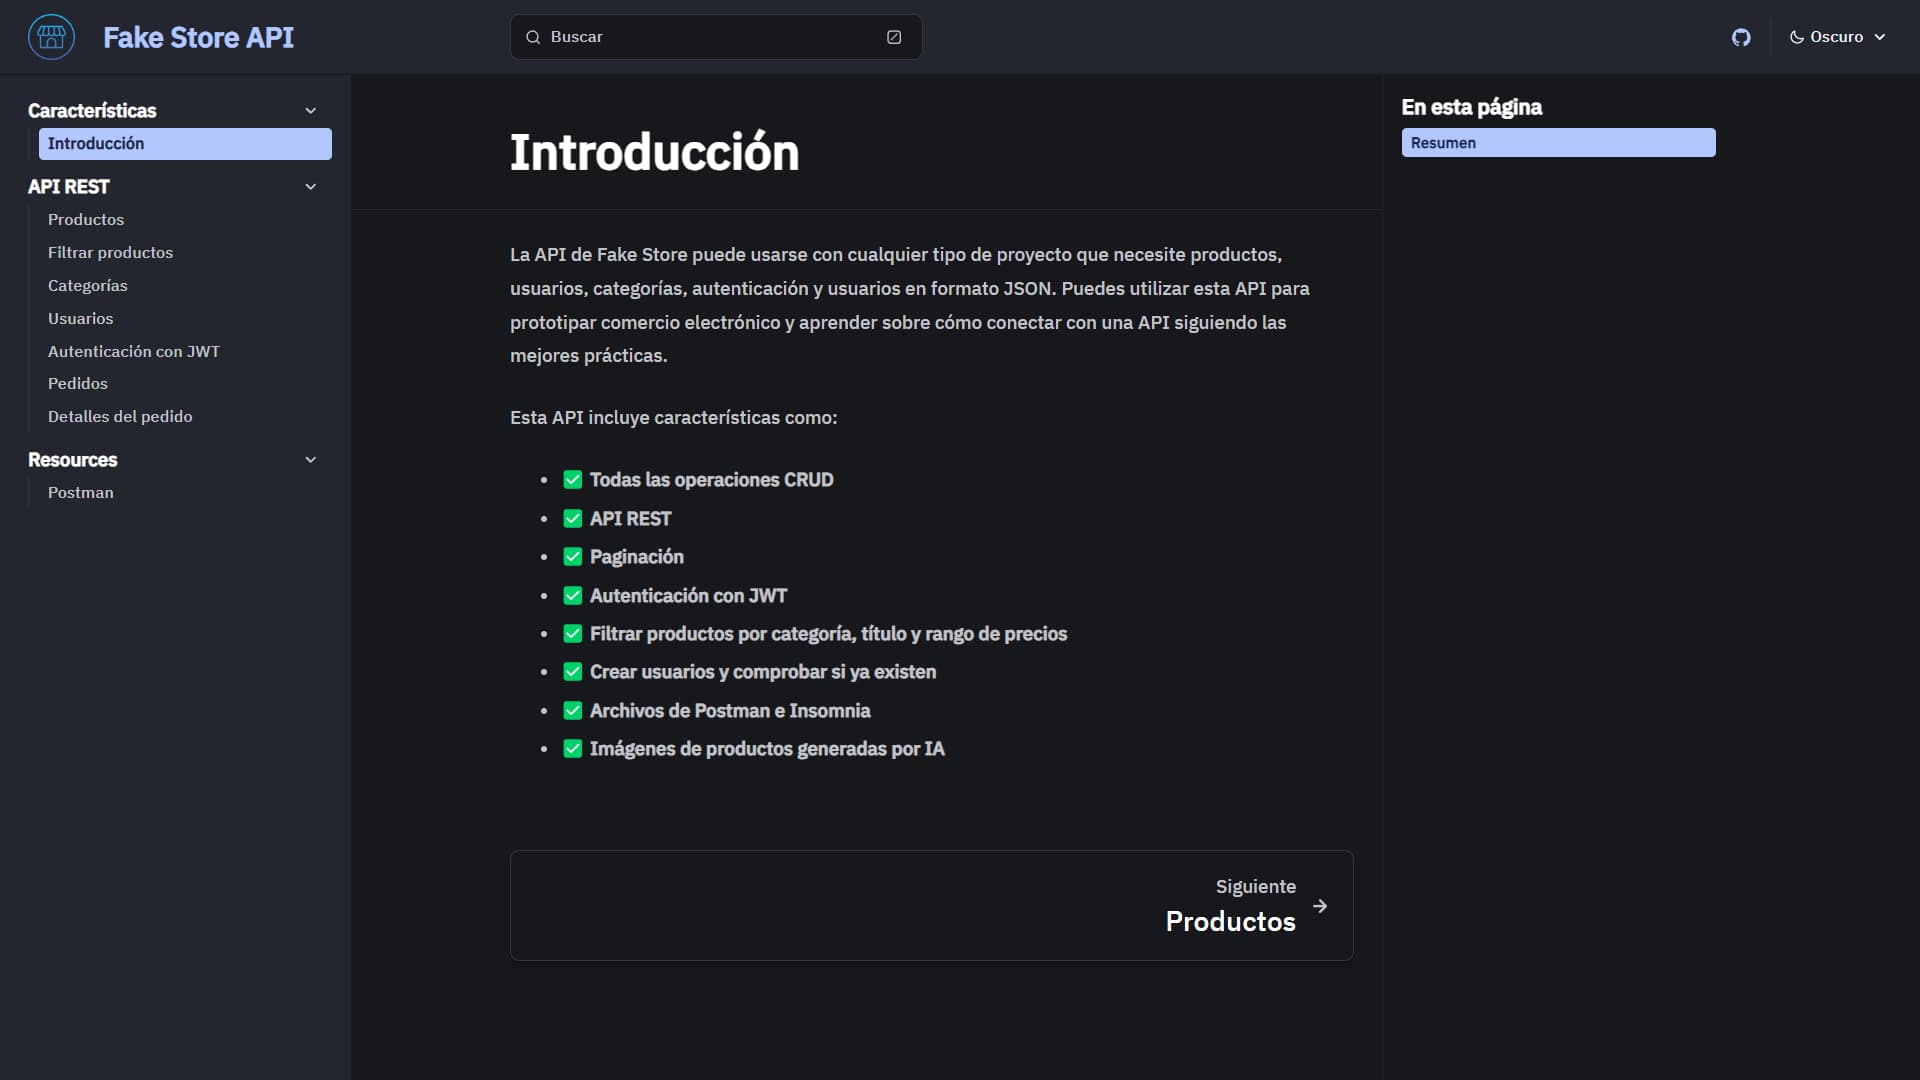Click the search magnifier icon
The width and height of the screenshot is (1920, 1080).
pos(533,37)
